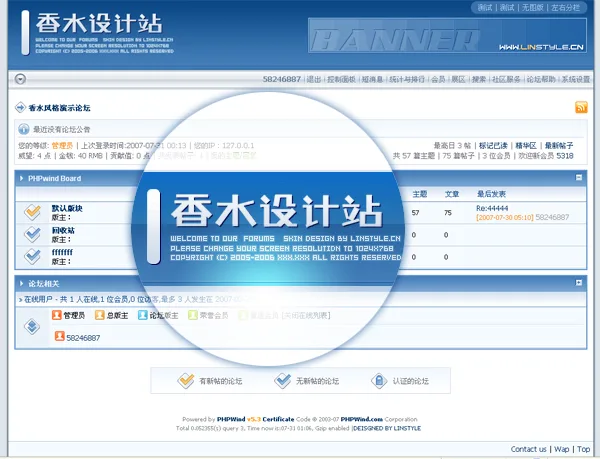The width and height of the screenshot is (600, 459).
Task: Open 社区服务 menu
Action: tap(506, 79)
